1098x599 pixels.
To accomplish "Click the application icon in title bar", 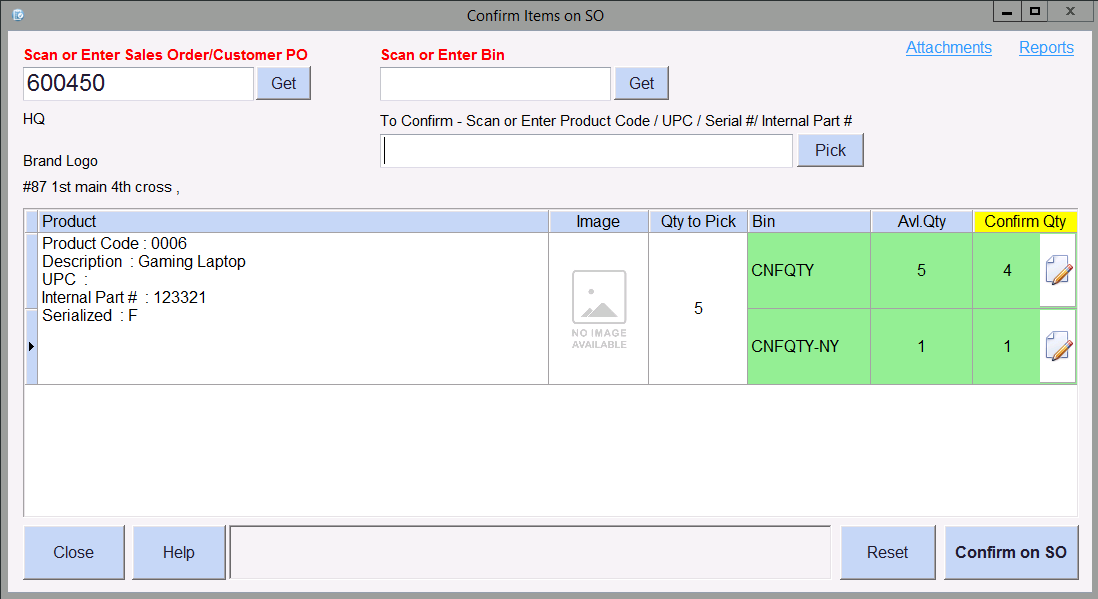I will (17, 15).
